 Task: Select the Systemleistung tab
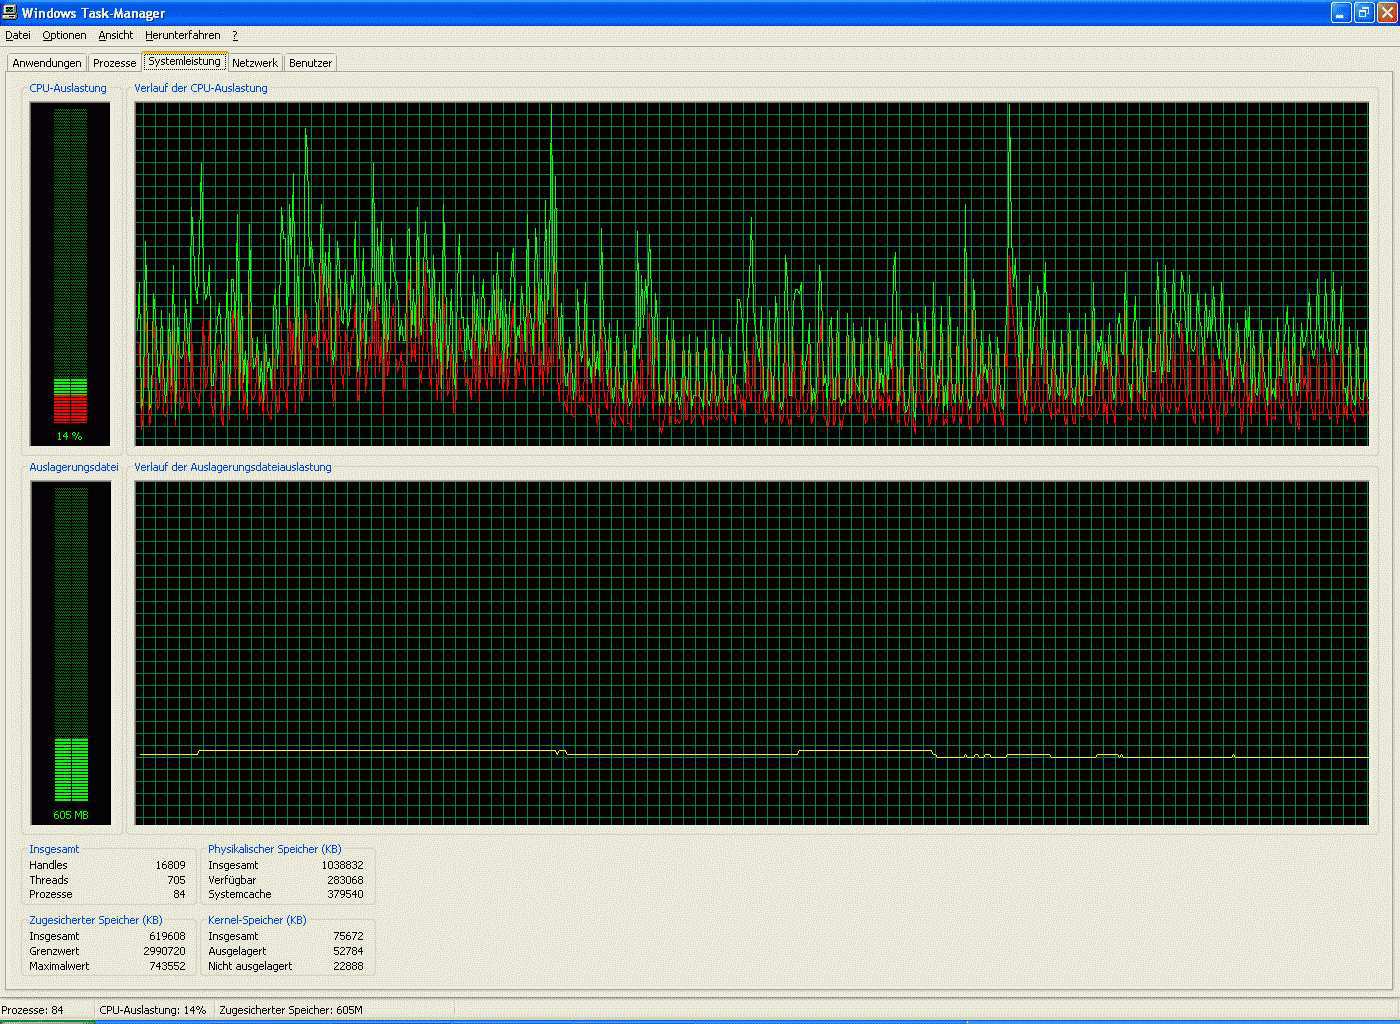(184, 61)
